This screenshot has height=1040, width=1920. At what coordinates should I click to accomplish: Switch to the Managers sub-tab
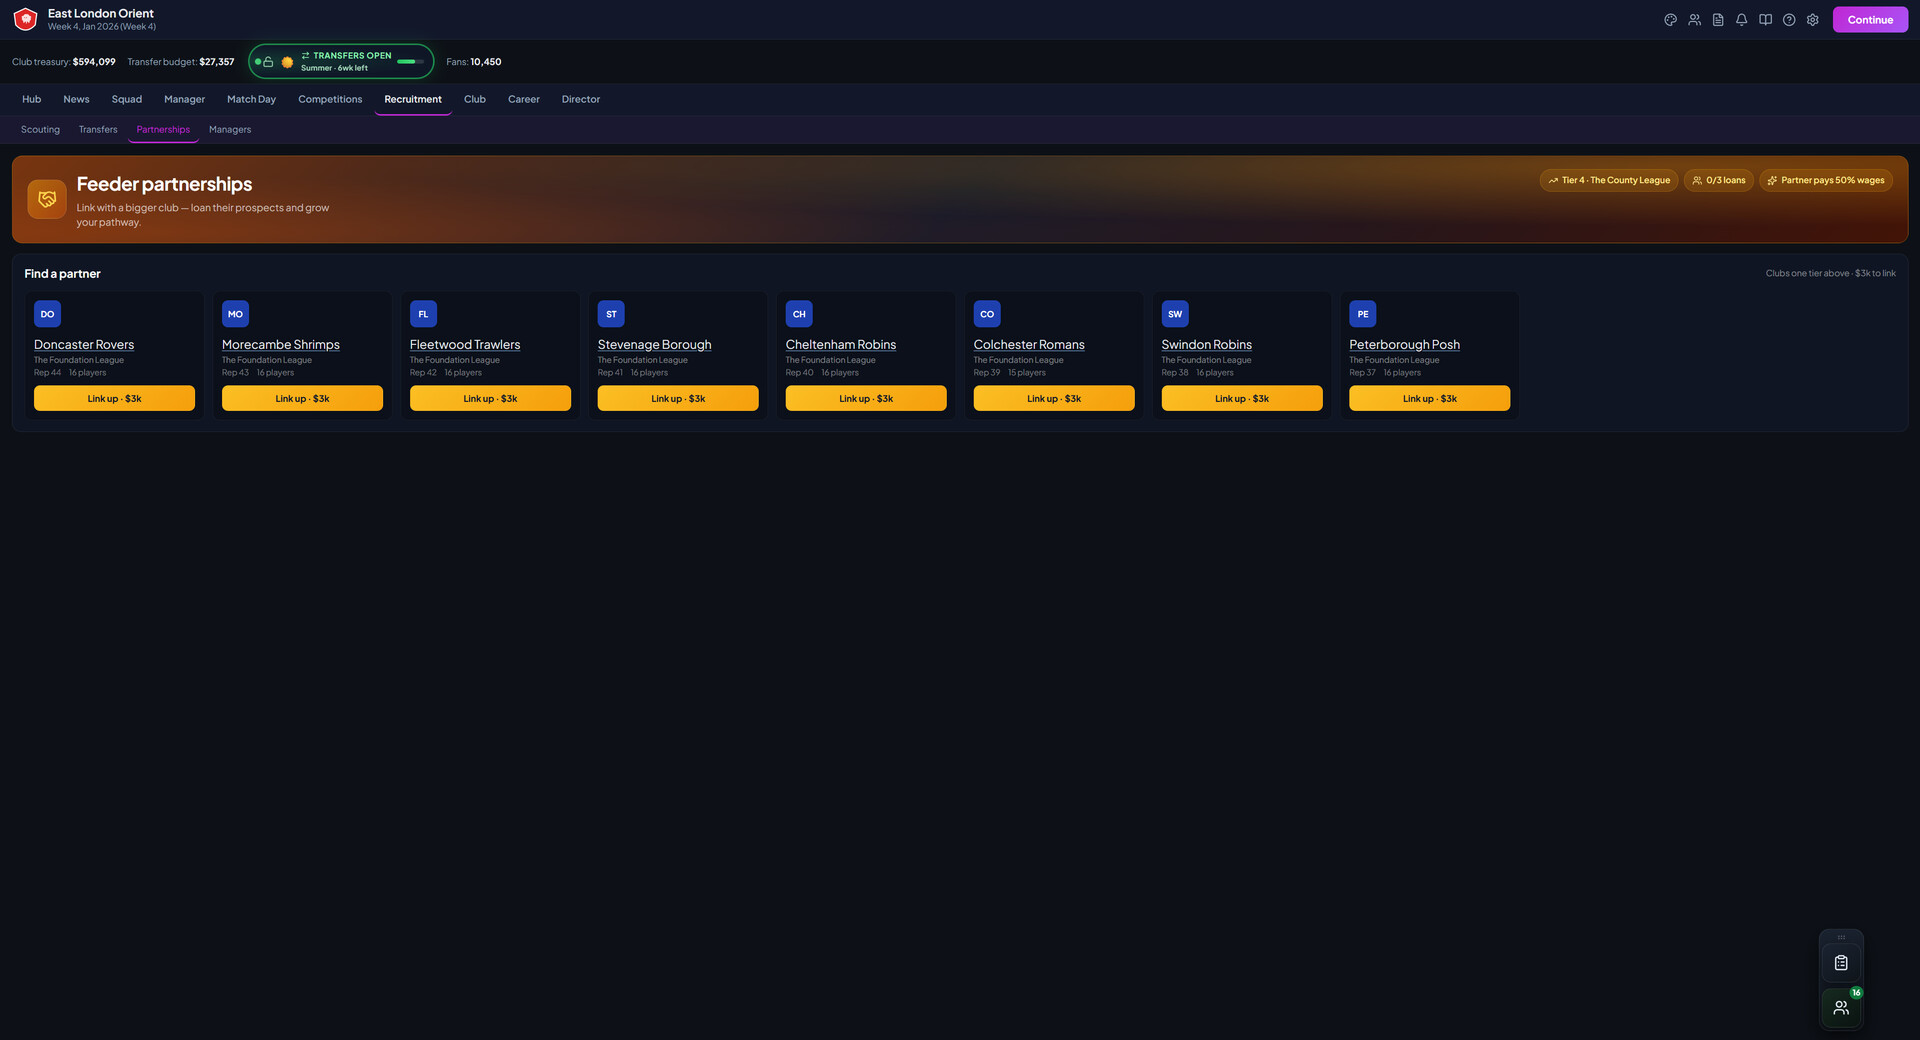[x=230, y=129]
